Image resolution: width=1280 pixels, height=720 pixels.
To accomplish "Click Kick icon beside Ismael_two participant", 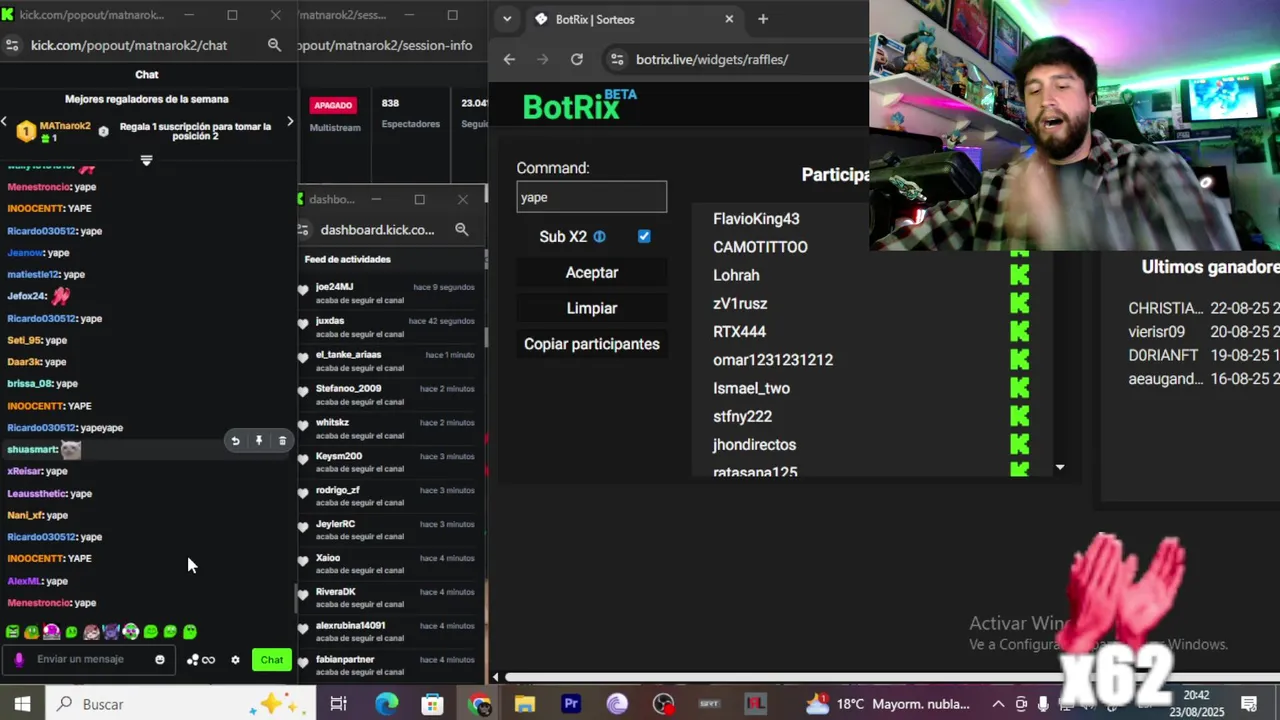I will point(1019,388).
